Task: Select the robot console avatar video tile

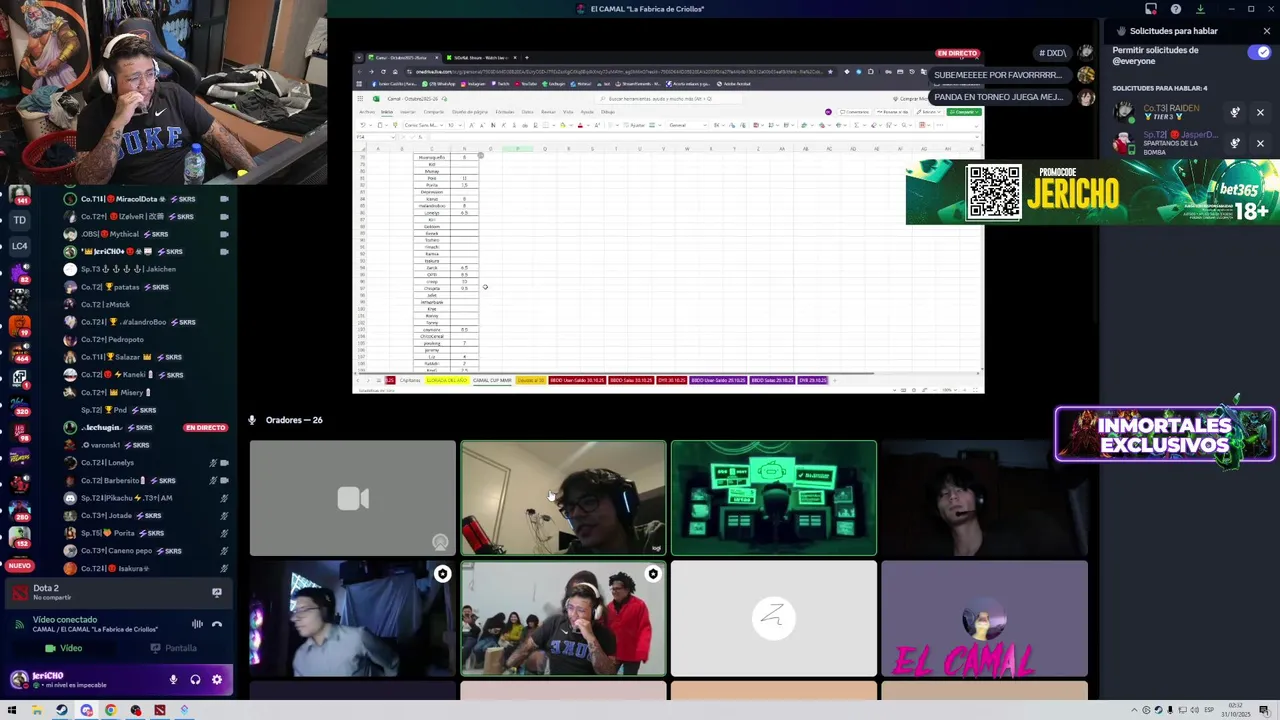Action: pos(774,498)
